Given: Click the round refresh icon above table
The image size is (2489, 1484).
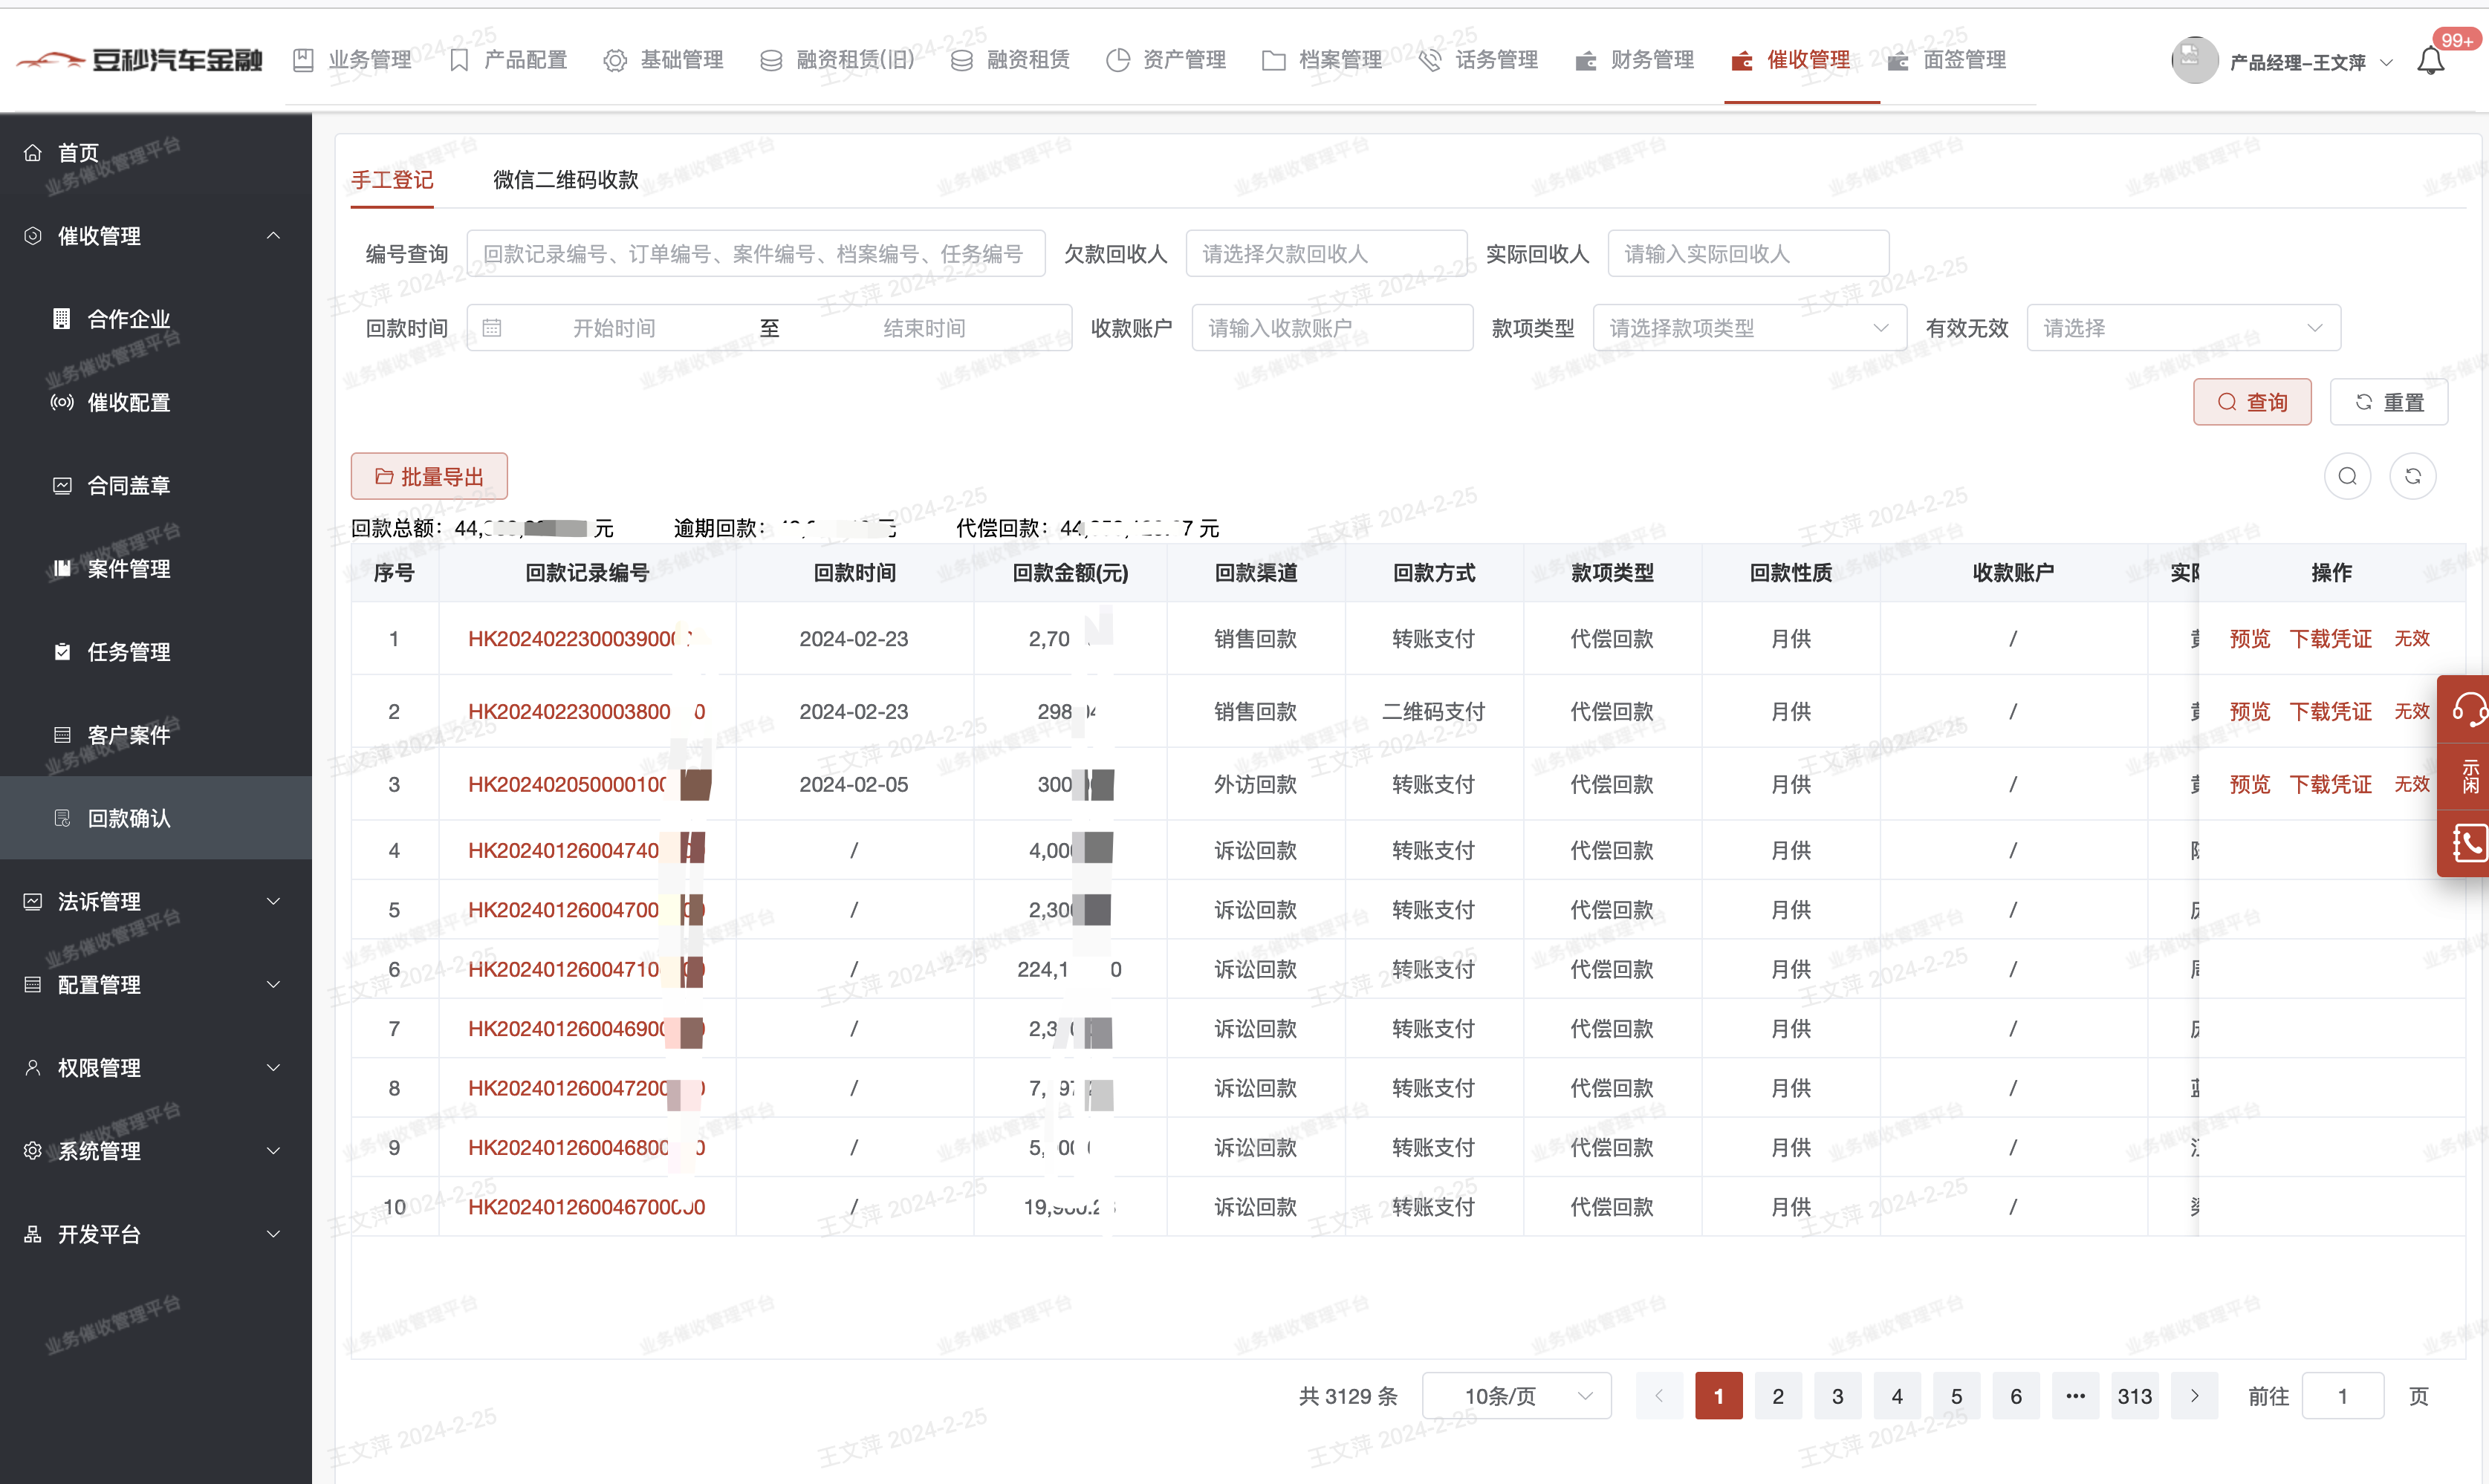Looking at the screenshot, I should point(2412,476).
